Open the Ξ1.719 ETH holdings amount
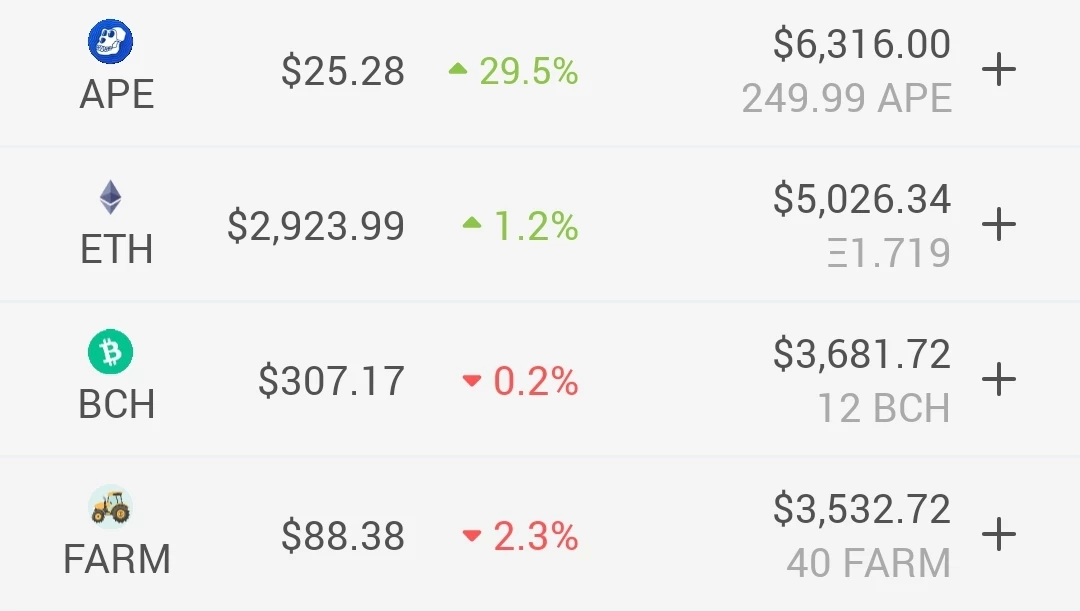The width and height of the screenshot is (1080, 611). pos(889,252)
